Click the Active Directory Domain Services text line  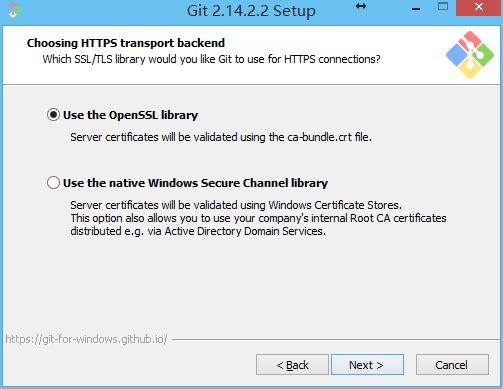198,231
